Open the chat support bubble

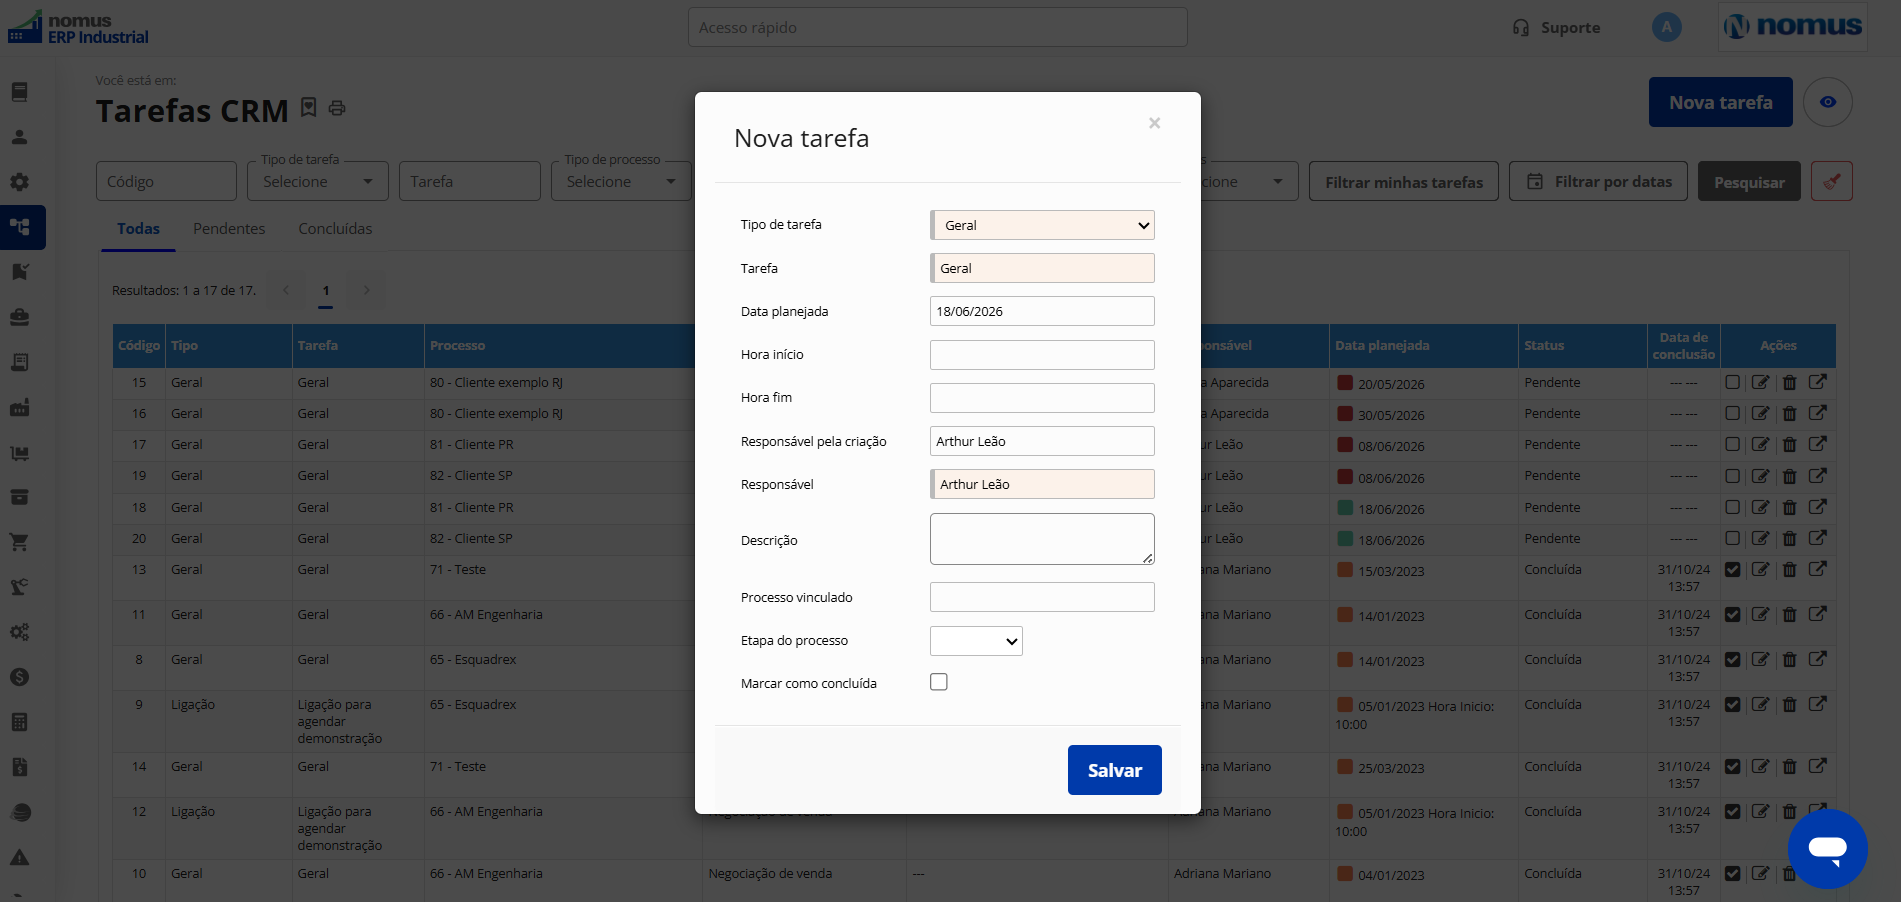pos(1827,849)
